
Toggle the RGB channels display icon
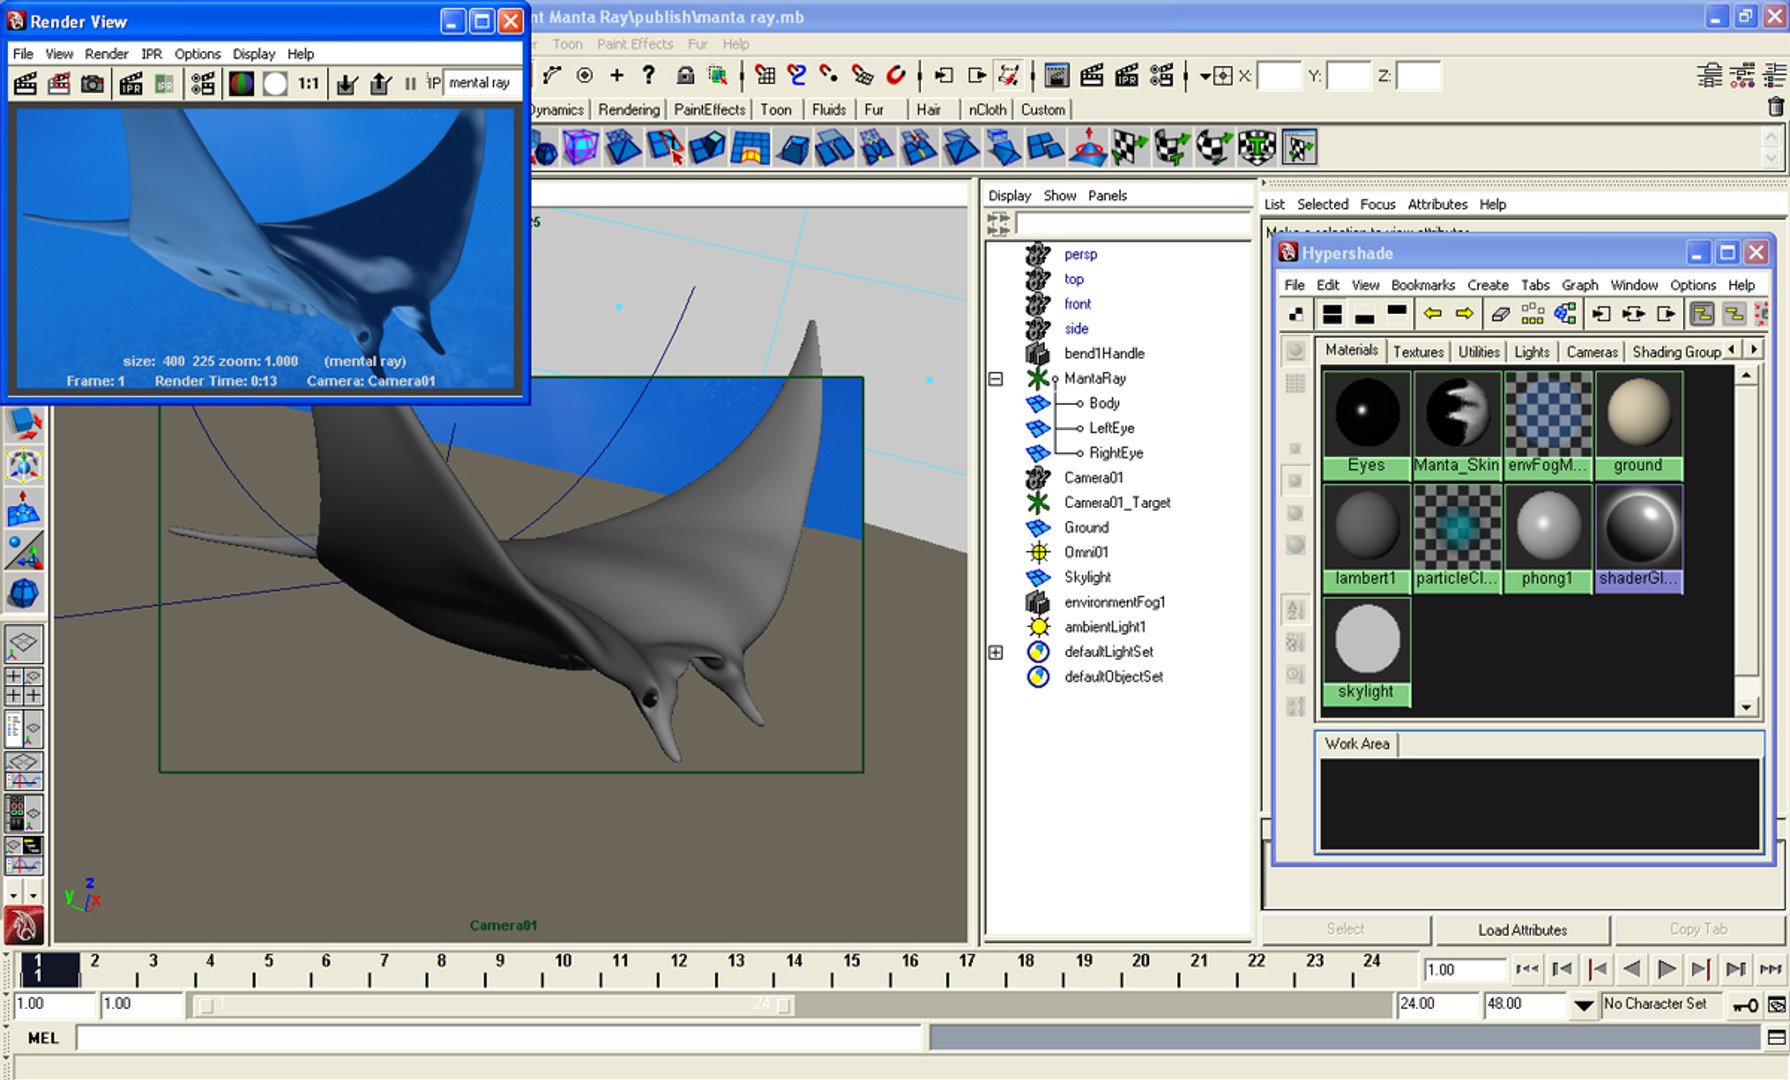pyautogui.click(x=241, y=84)
